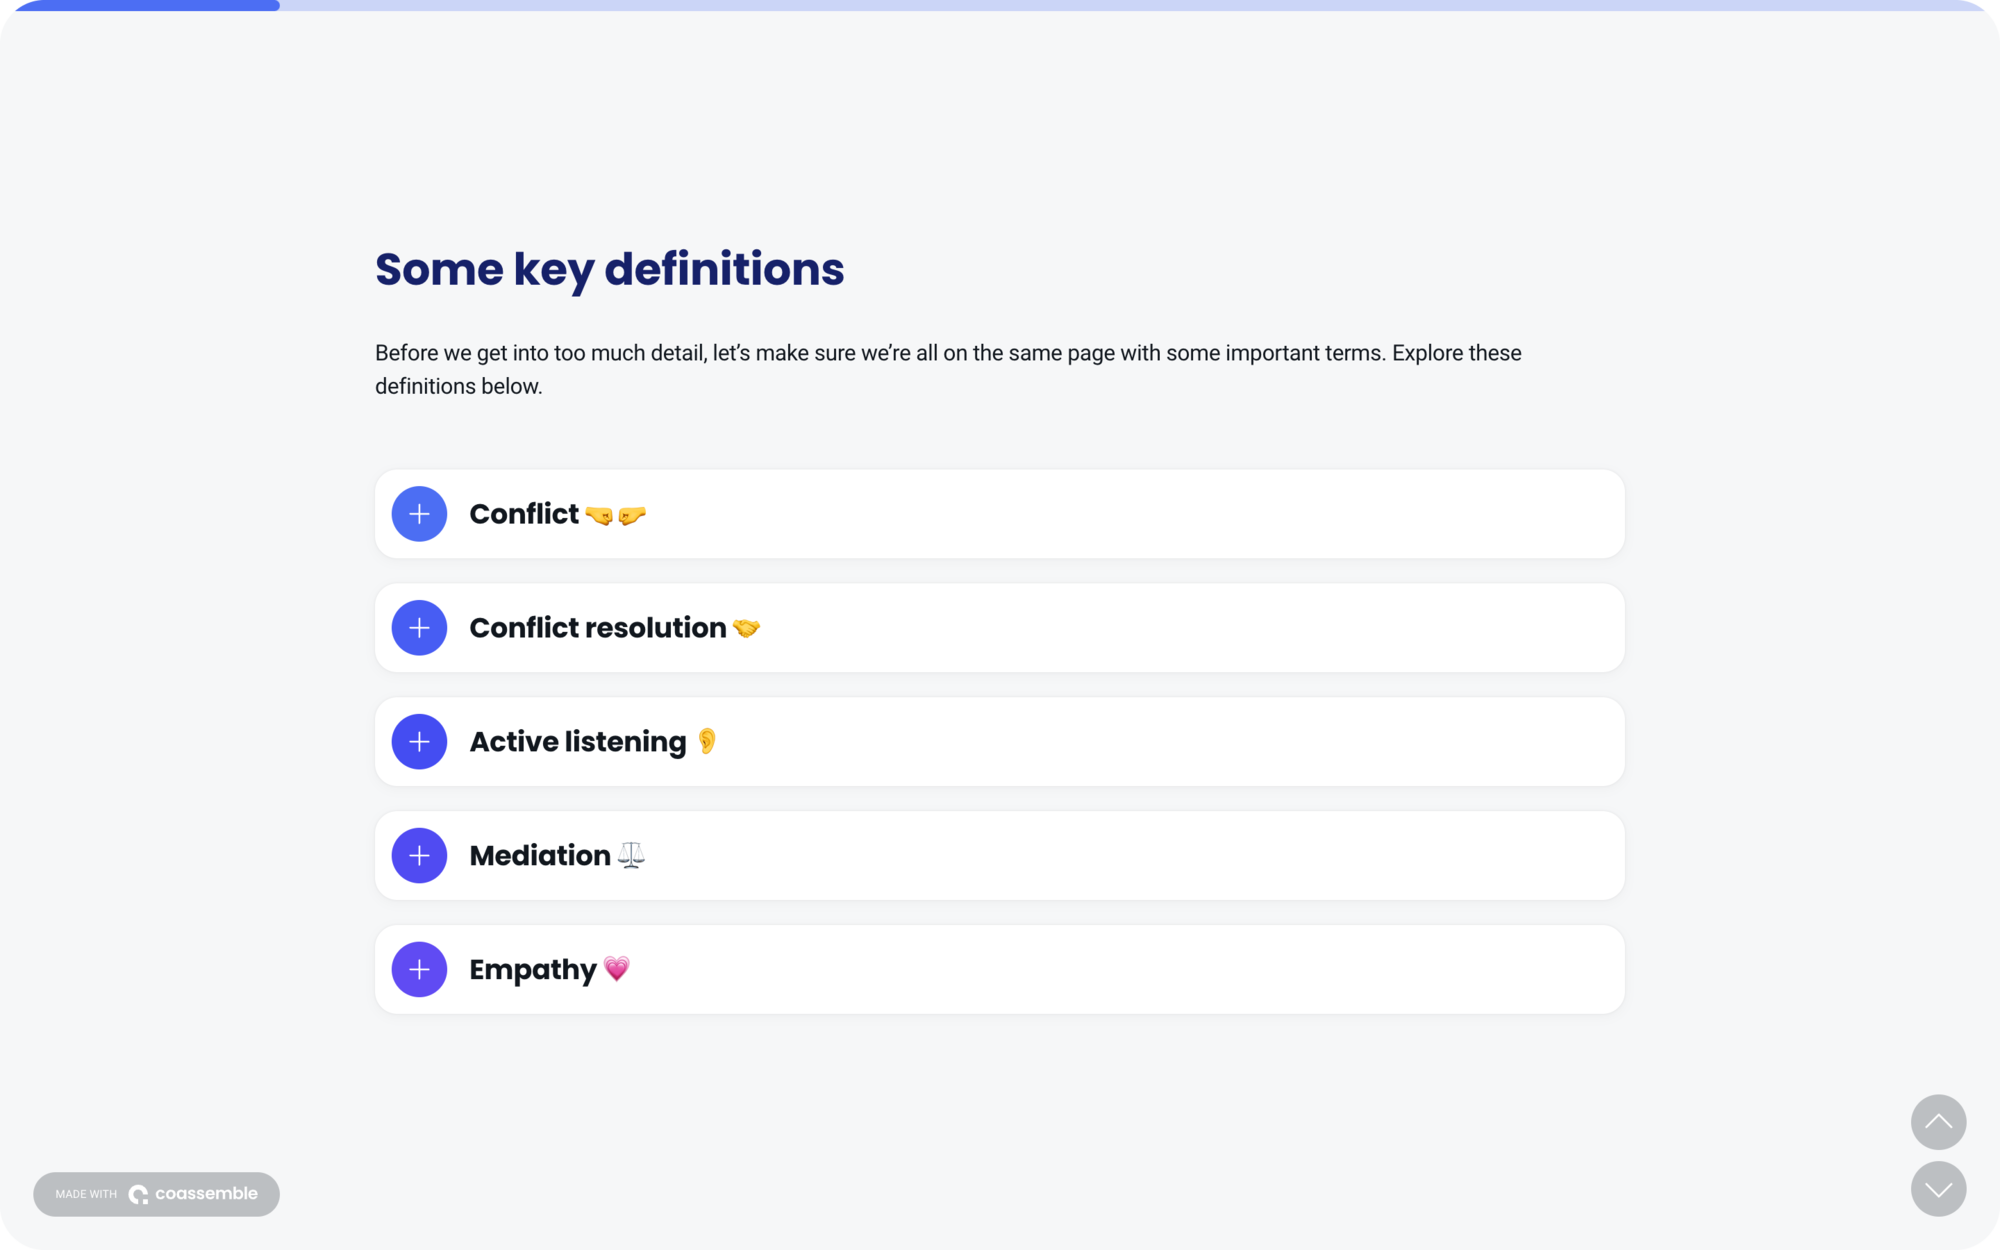Expand the Active listening accordion title
The width and height of the screenshot is (2000, 1250).
[577, 742]
